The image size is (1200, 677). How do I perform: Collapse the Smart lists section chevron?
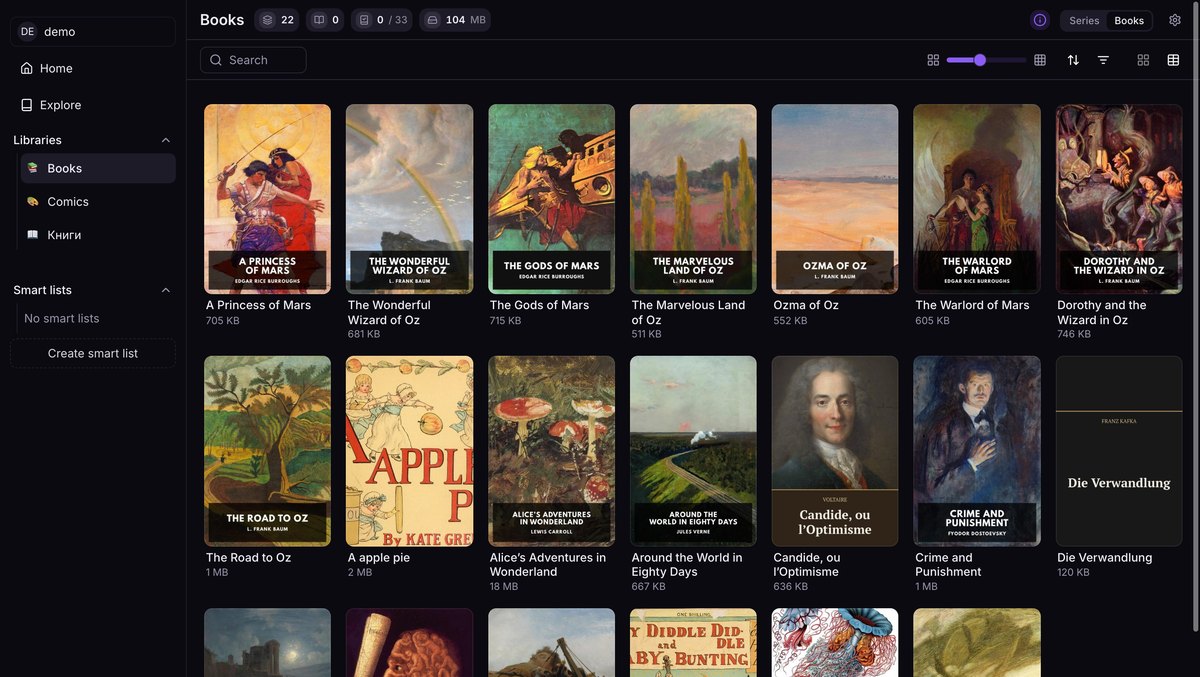point(166,290)
